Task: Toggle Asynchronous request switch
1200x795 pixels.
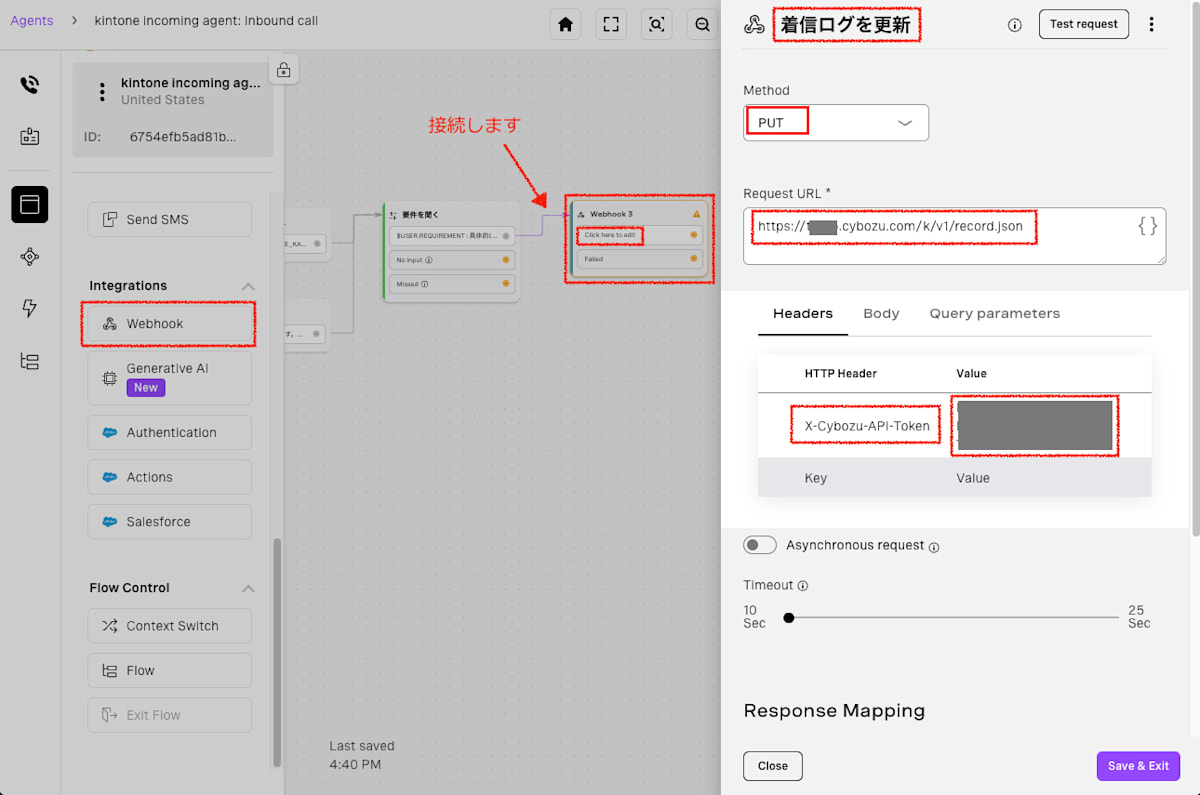Action: 760,545
